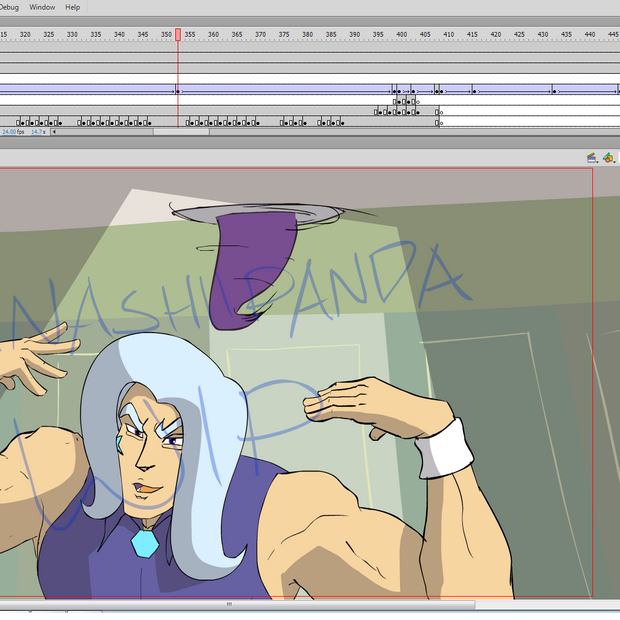Jump to frame 335 on the ruler
This screenshot has width=620, height=620.
tap(96, 34)
